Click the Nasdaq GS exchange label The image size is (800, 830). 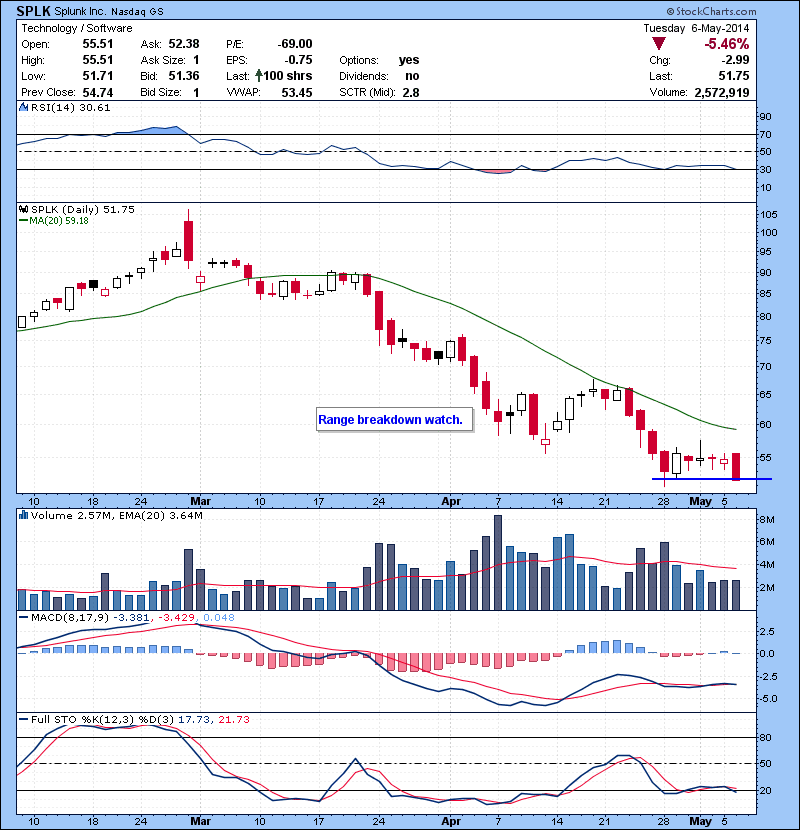pos(137,12)
